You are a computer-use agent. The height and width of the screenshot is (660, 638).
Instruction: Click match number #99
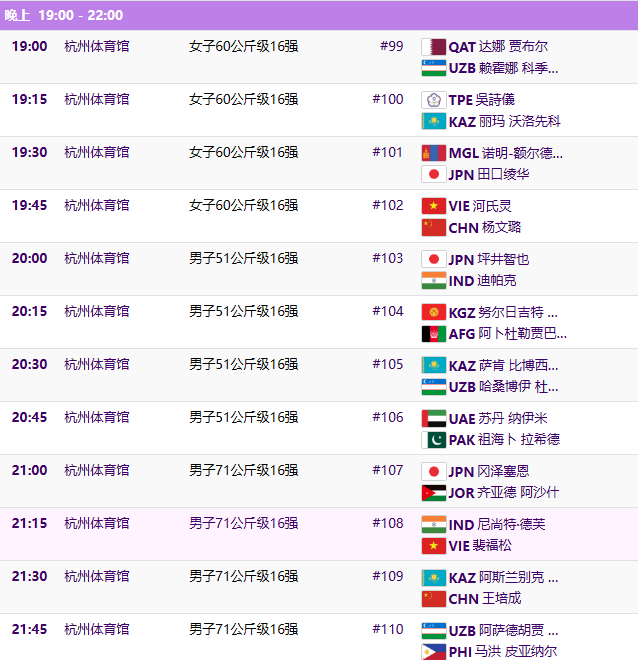click(391, 46)
